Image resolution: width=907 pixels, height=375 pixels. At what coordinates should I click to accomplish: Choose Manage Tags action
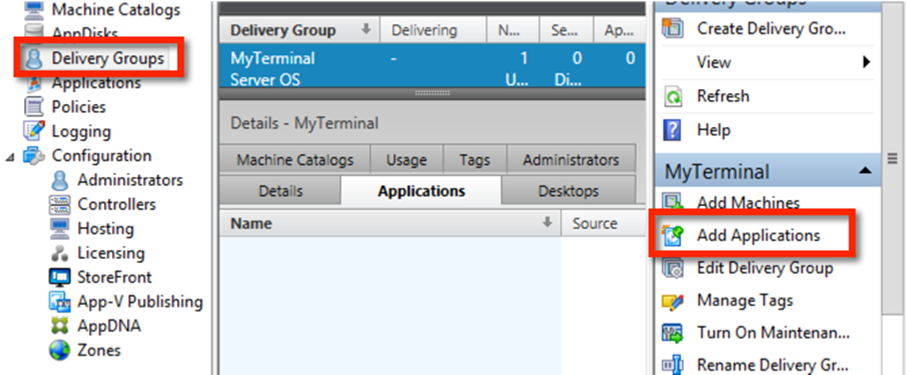[745, 301]
